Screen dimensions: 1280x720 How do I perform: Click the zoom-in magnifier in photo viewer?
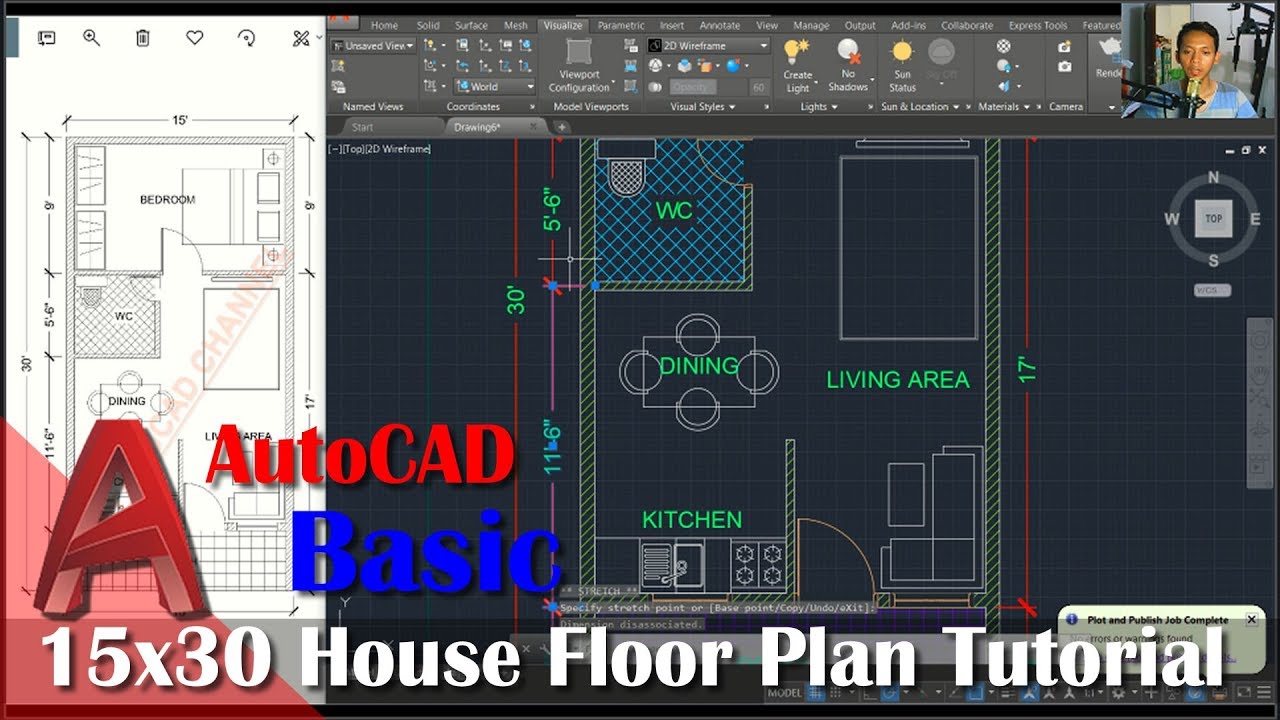(91, 38)
